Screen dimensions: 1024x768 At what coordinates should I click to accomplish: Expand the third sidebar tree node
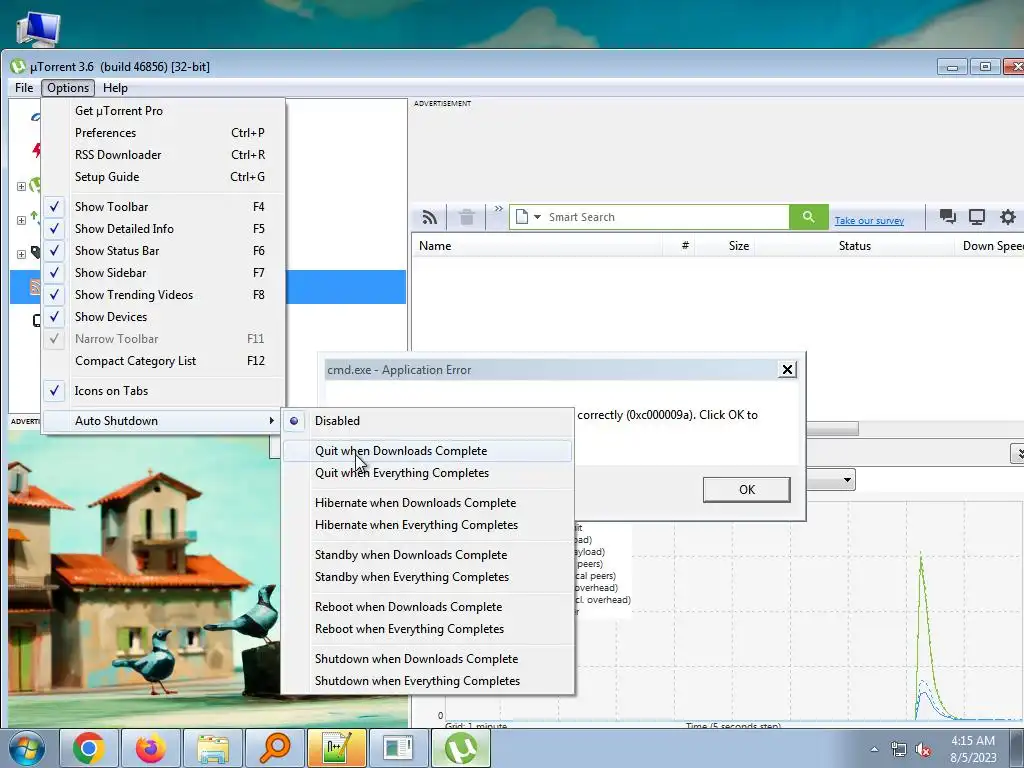(x=21, y=255)
